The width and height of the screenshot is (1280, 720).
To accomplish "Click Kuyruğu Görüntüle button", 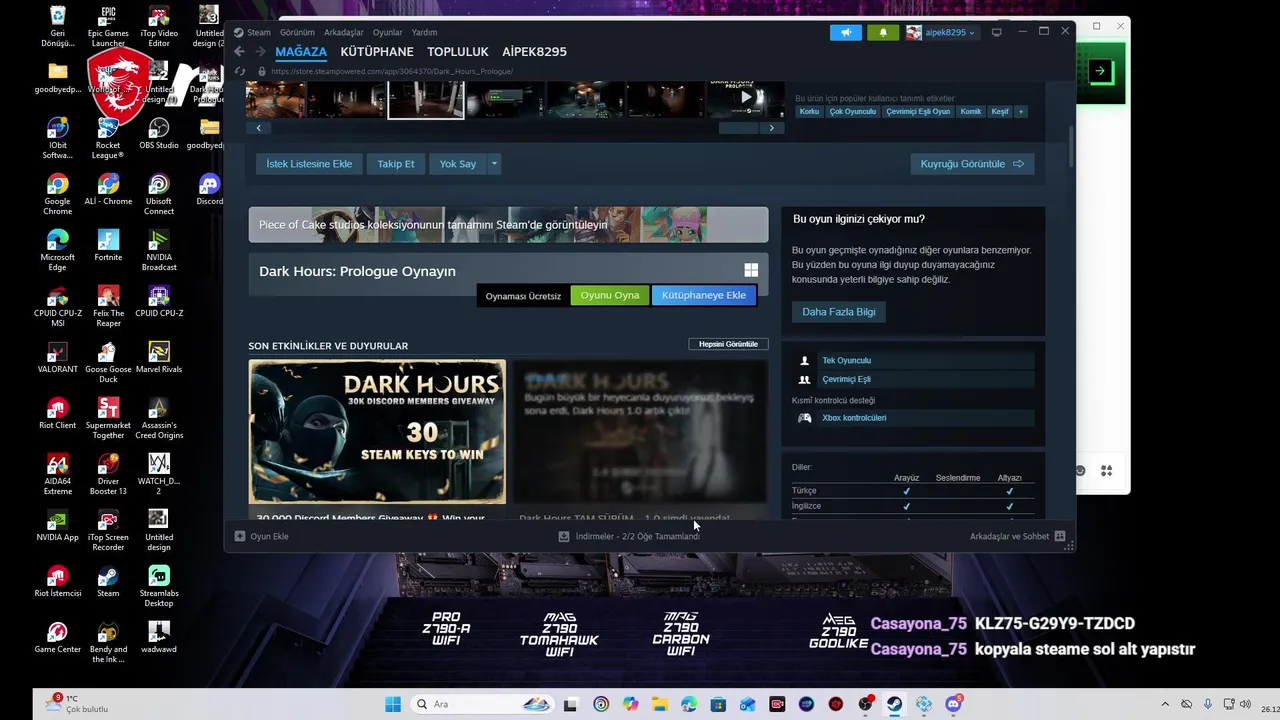I will pyautogui.click(x=972, y=164).
